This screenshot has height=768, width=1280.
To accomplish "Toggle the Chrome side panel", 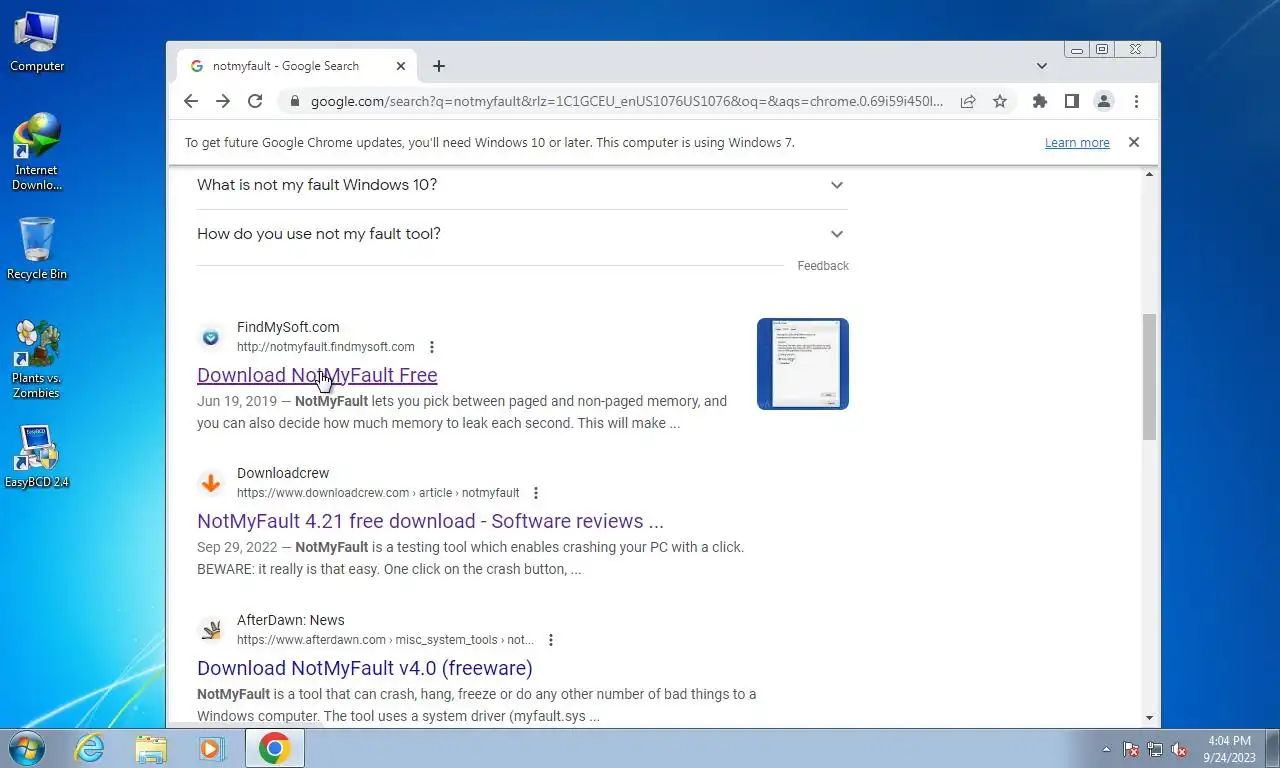I will pyautogui.click(x=1071, y=101).
